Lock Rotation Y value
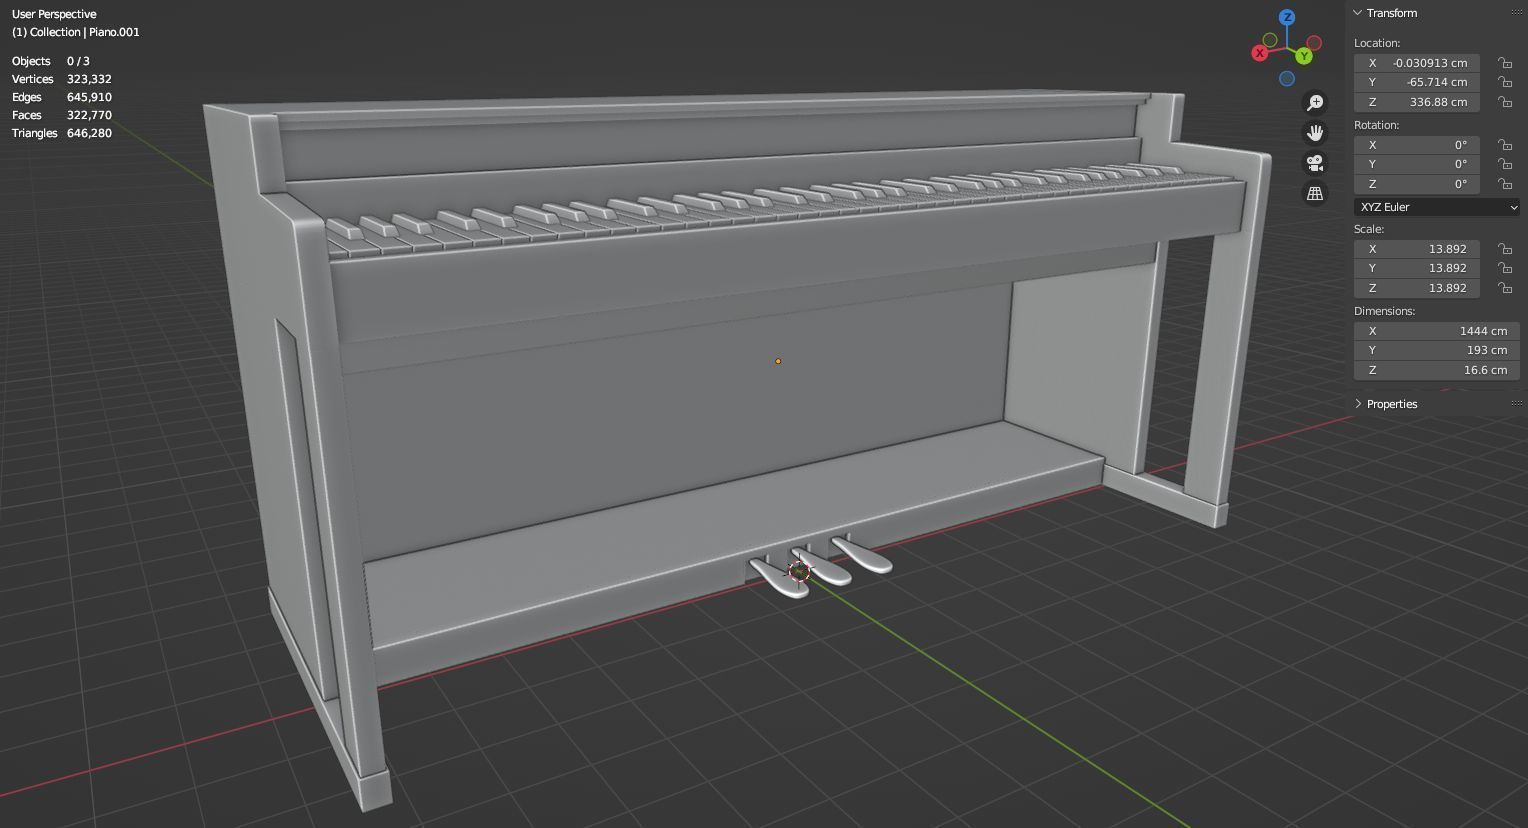This screenshot has width=1528, height=828. [1504, 164]
